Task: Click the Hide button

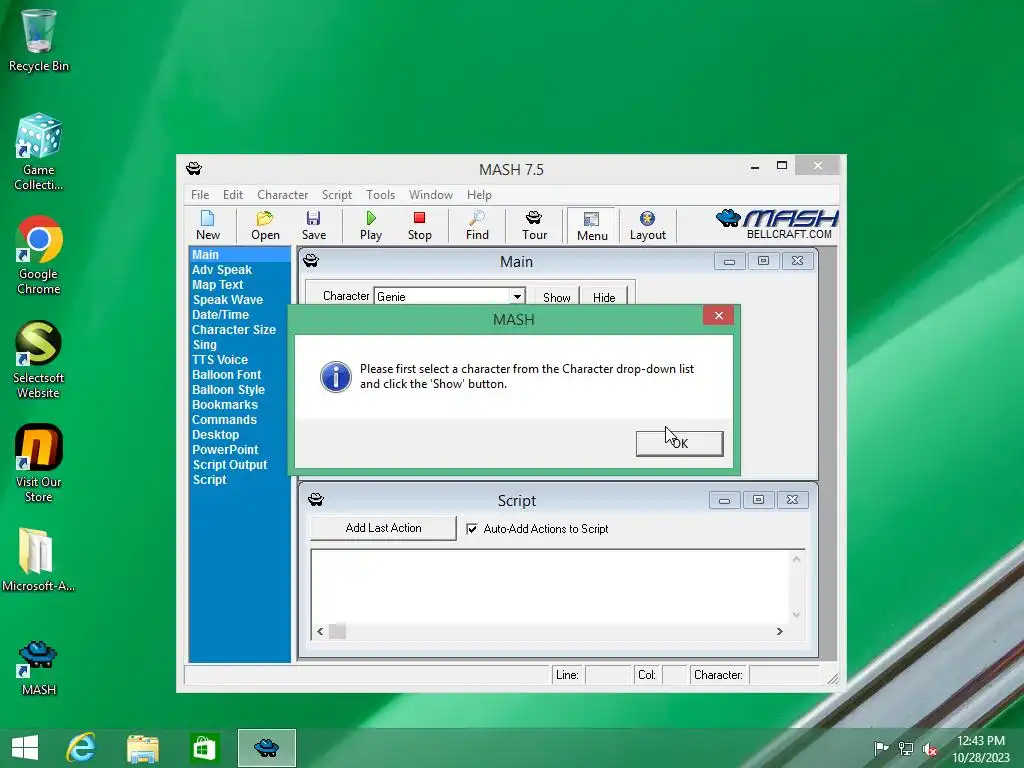Action: pos(604,297)
